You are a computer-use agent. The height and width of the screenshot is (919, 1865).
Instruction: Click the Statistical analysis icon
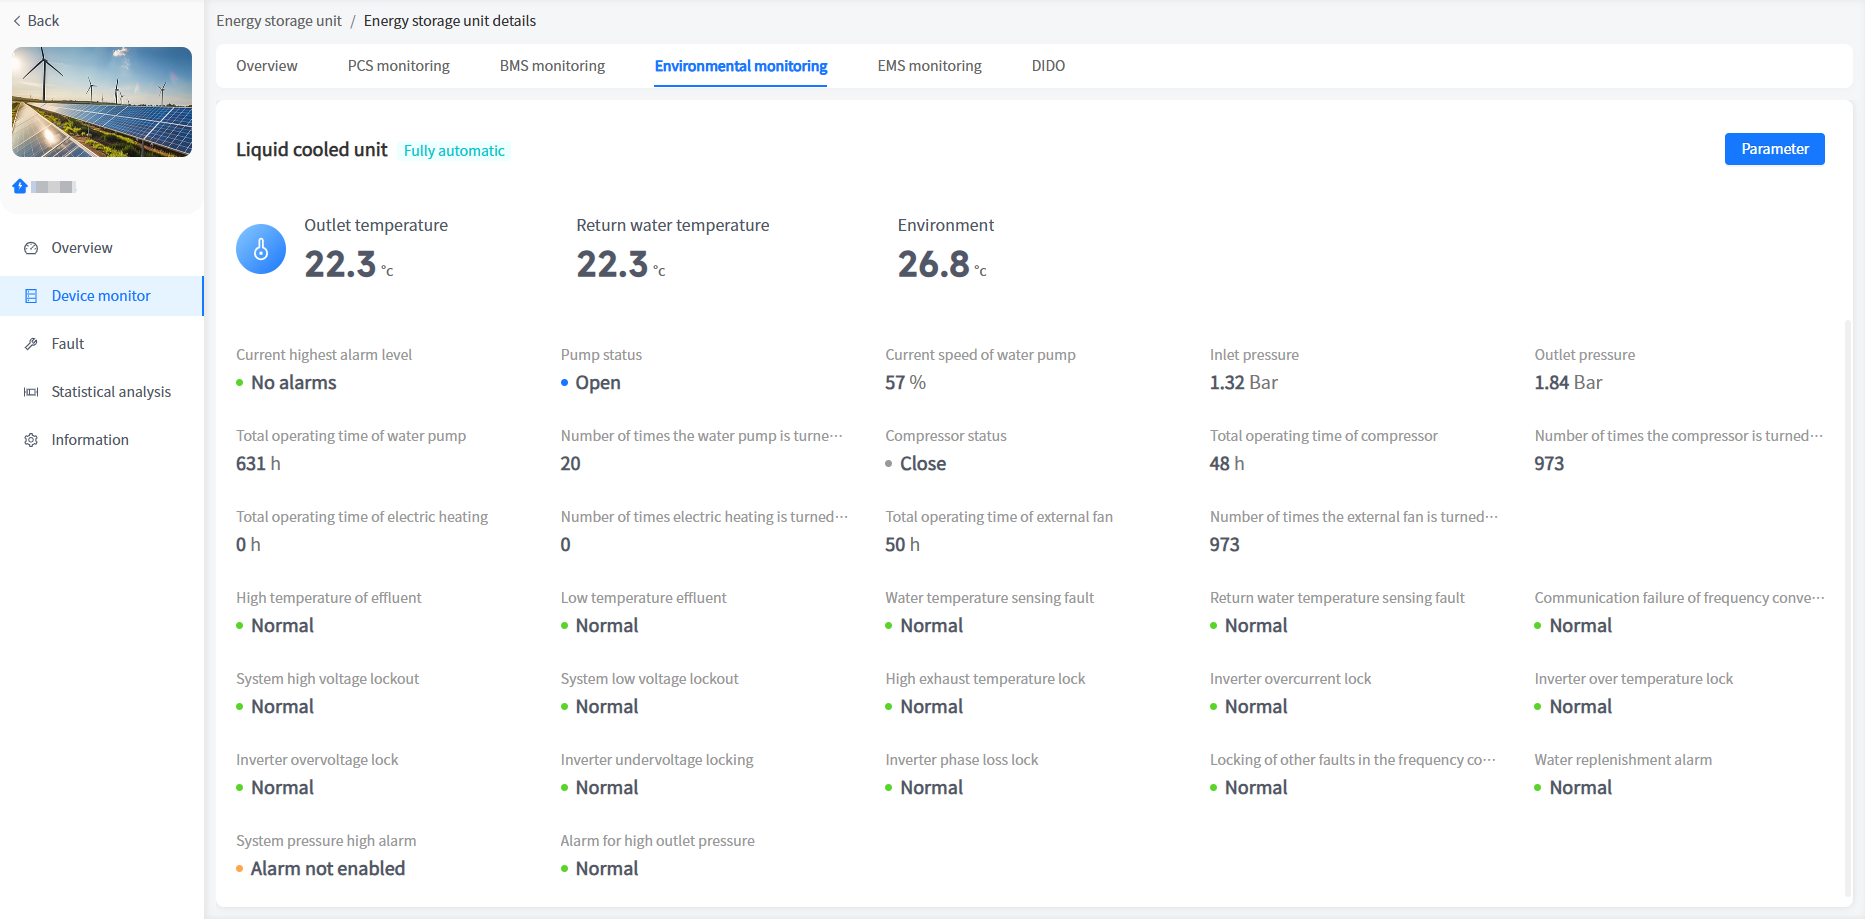coord(31,392)
